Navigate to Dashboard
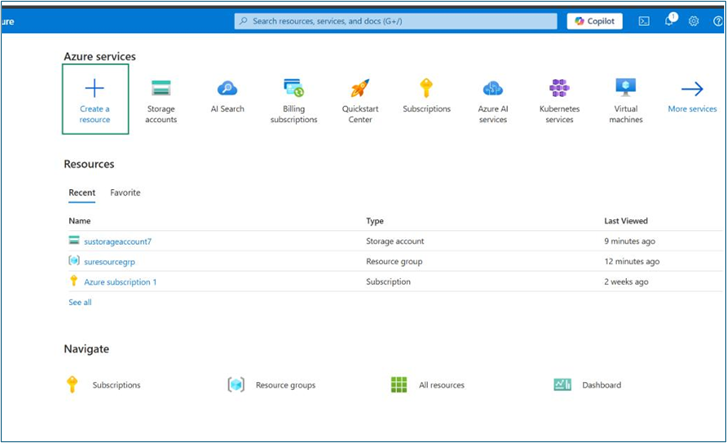The width and height of the screenshot is (727, 443). [x=602, y=385]
